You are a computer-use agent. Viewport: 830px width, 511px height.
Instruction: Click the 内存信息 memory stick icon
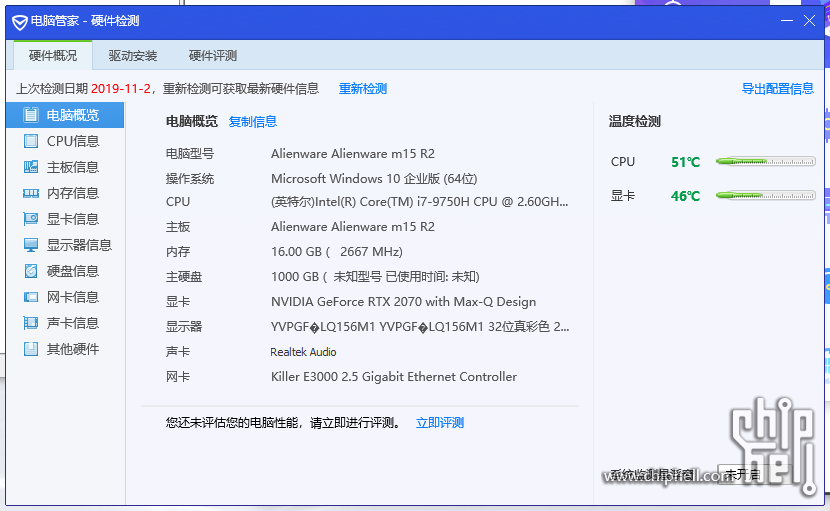click(x=31, y=193)
